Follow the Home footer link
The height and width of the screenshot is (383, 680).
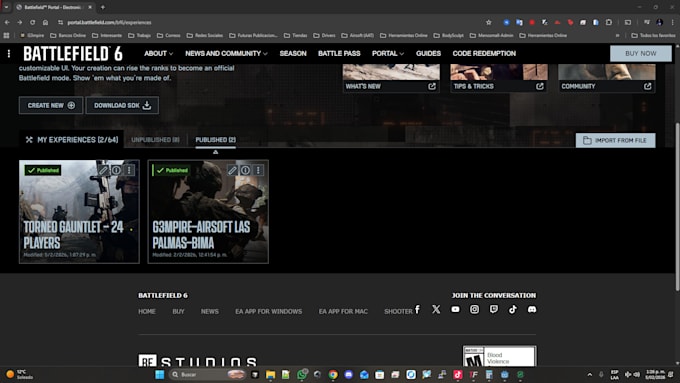tap(147, 311)
